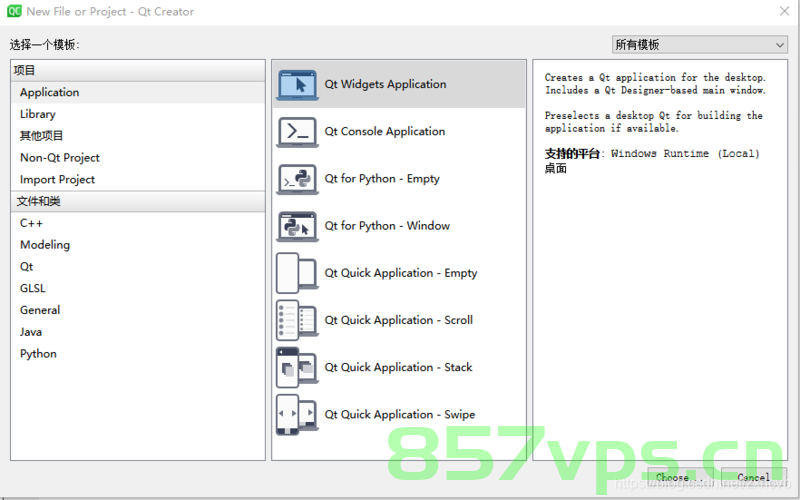Cancel the new project dialog
The width and height of the screenshot is (800, 500).
click(x=754, y=477)
